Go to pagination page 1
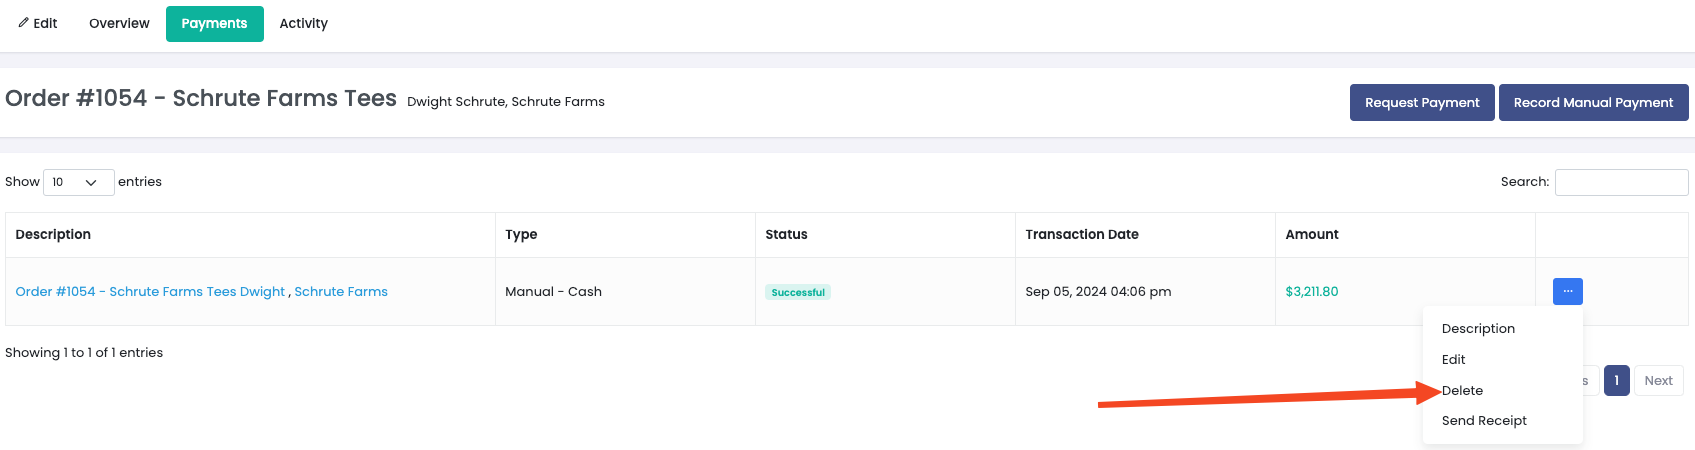 coord(1616,381)
